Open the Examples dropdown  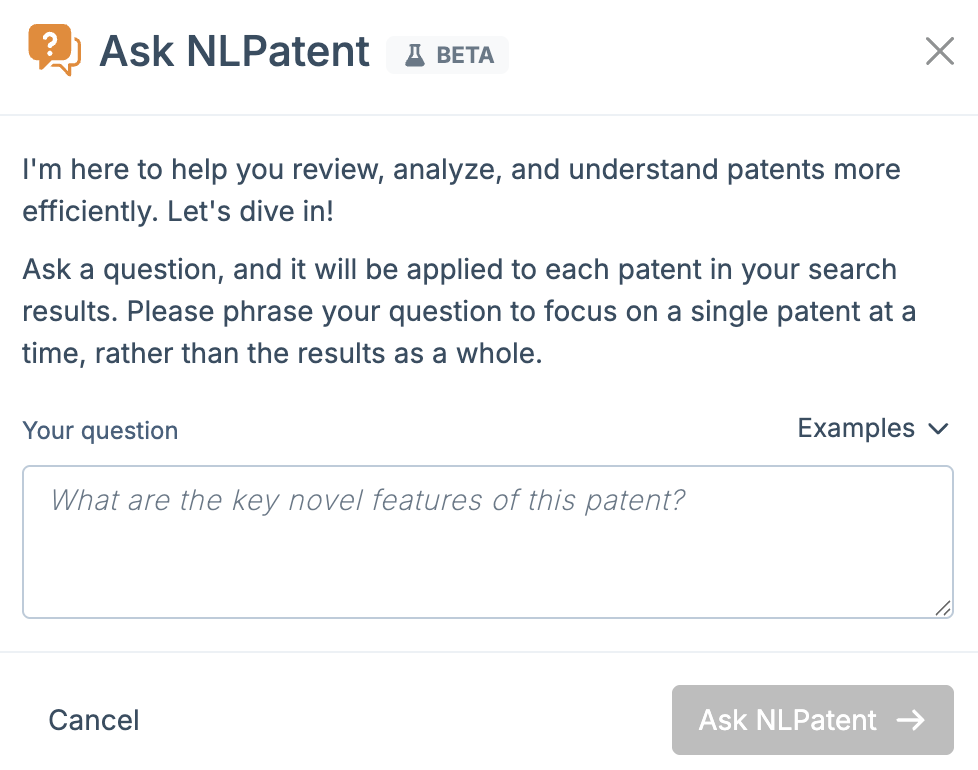click(x=872, y=429)
